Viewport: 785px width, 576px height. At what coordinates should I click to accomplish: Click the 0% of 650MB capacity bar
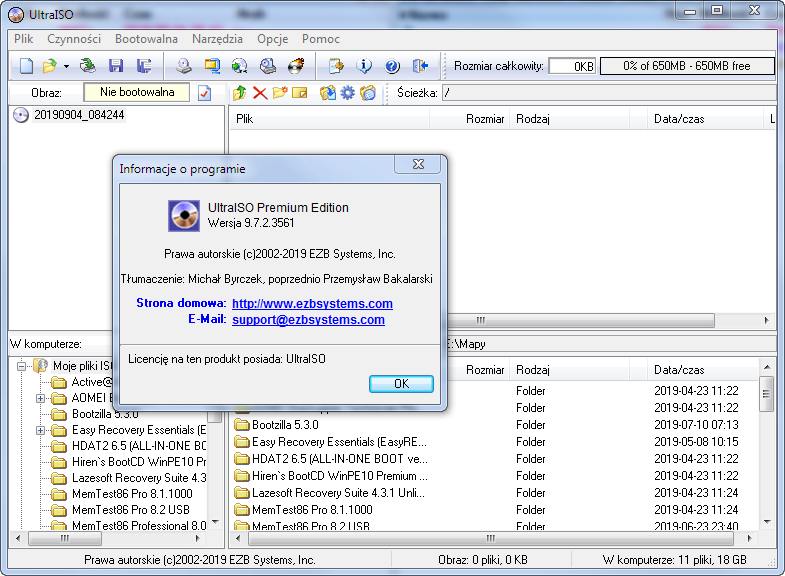pos(687,66)
